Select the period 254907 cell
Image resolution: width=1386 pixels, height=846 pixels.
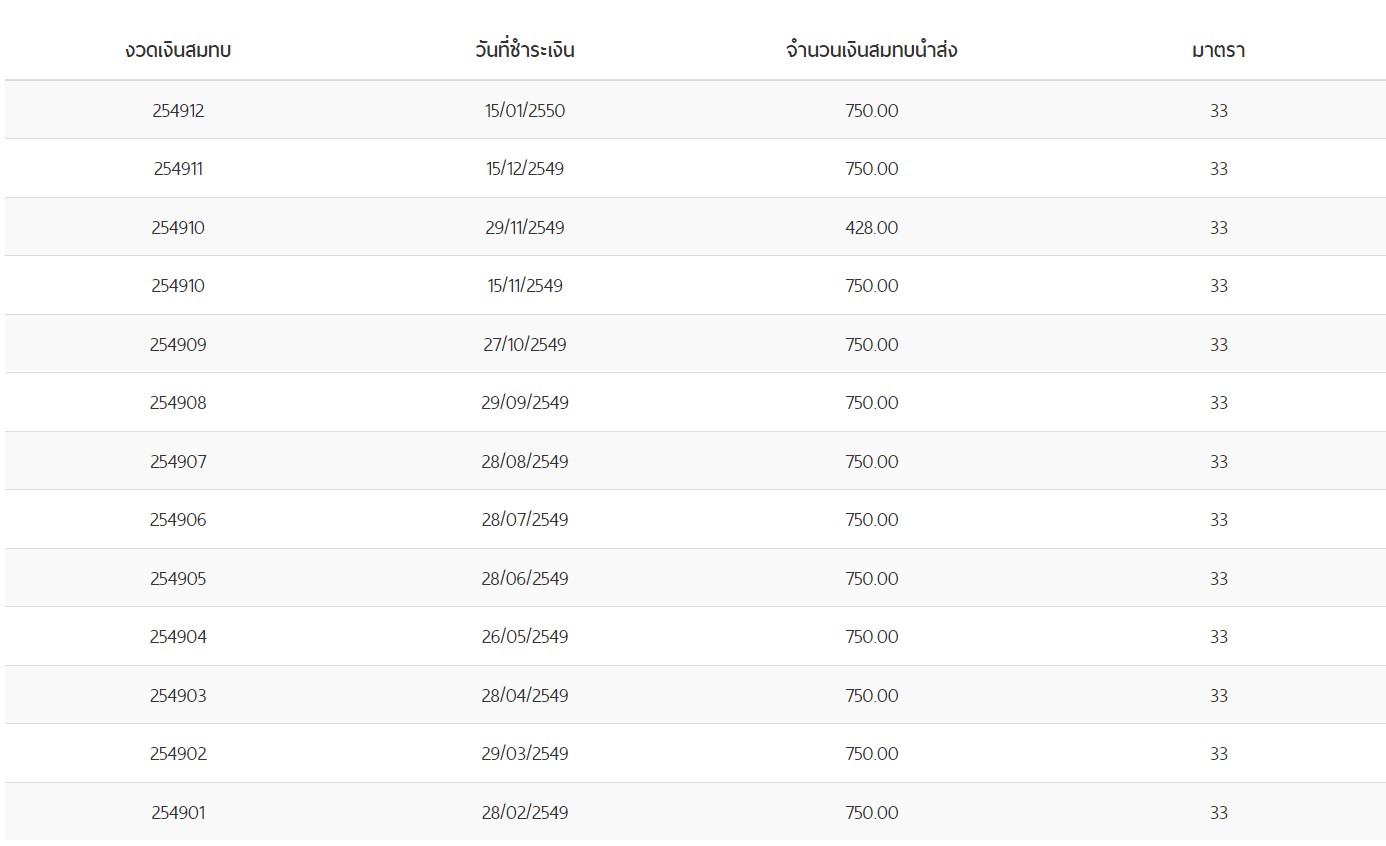click(178, 462)
